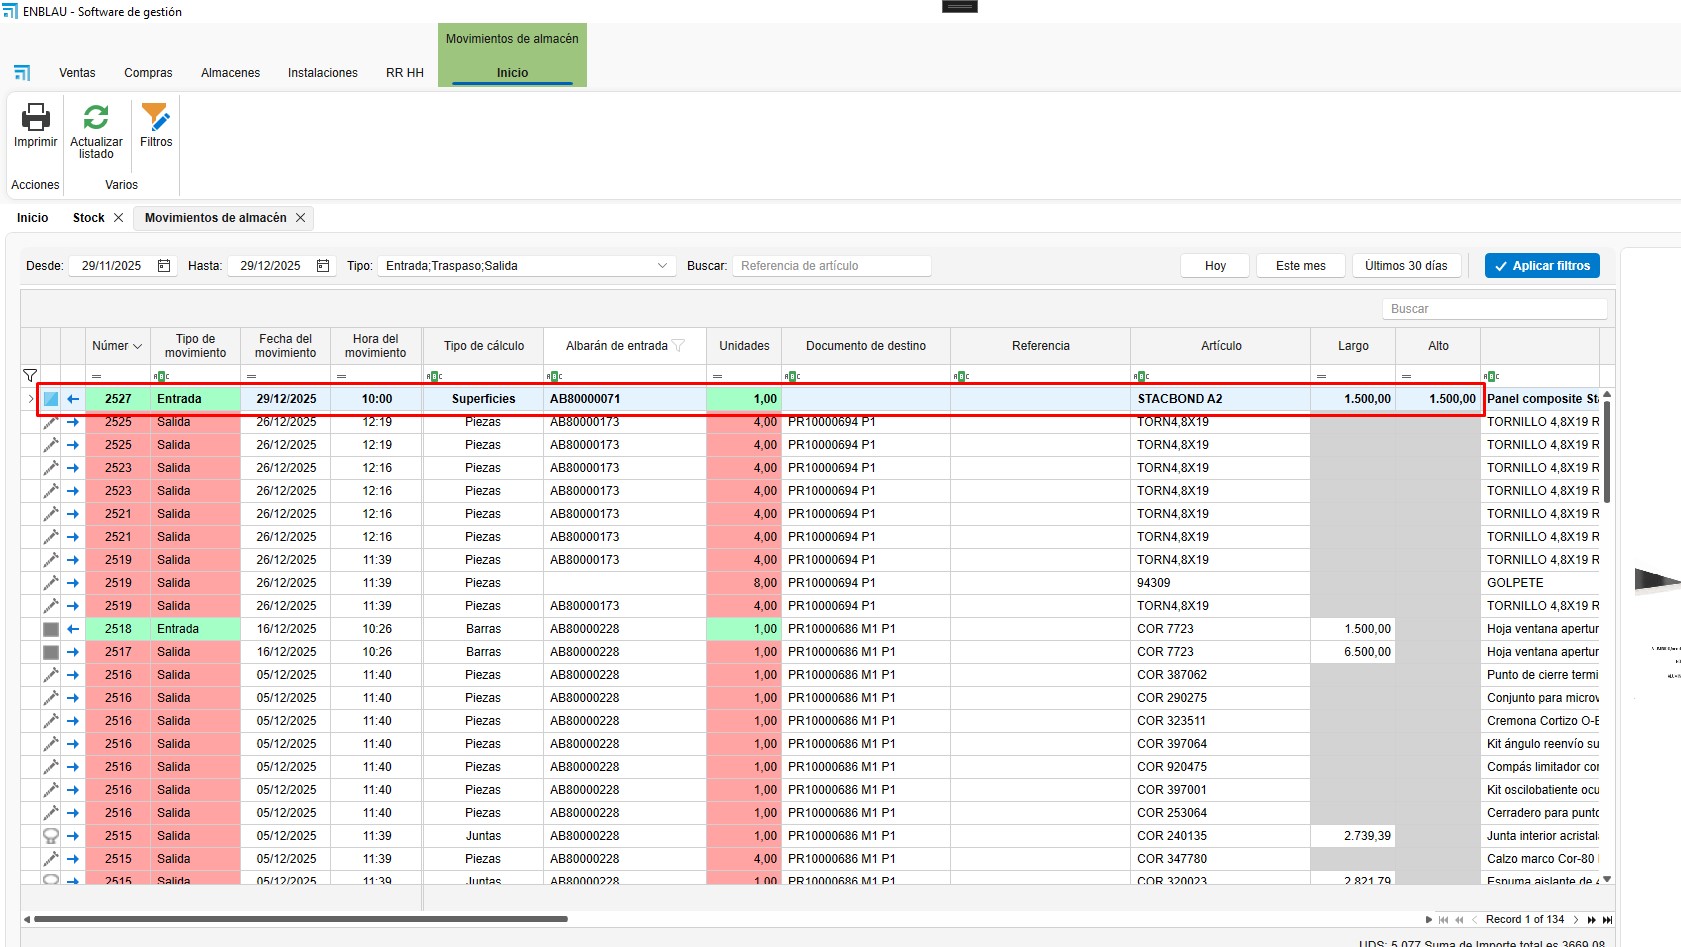1681x947 pixels.
Task: Expand the Tipo movement type dropdown
Action: [662, 266]
